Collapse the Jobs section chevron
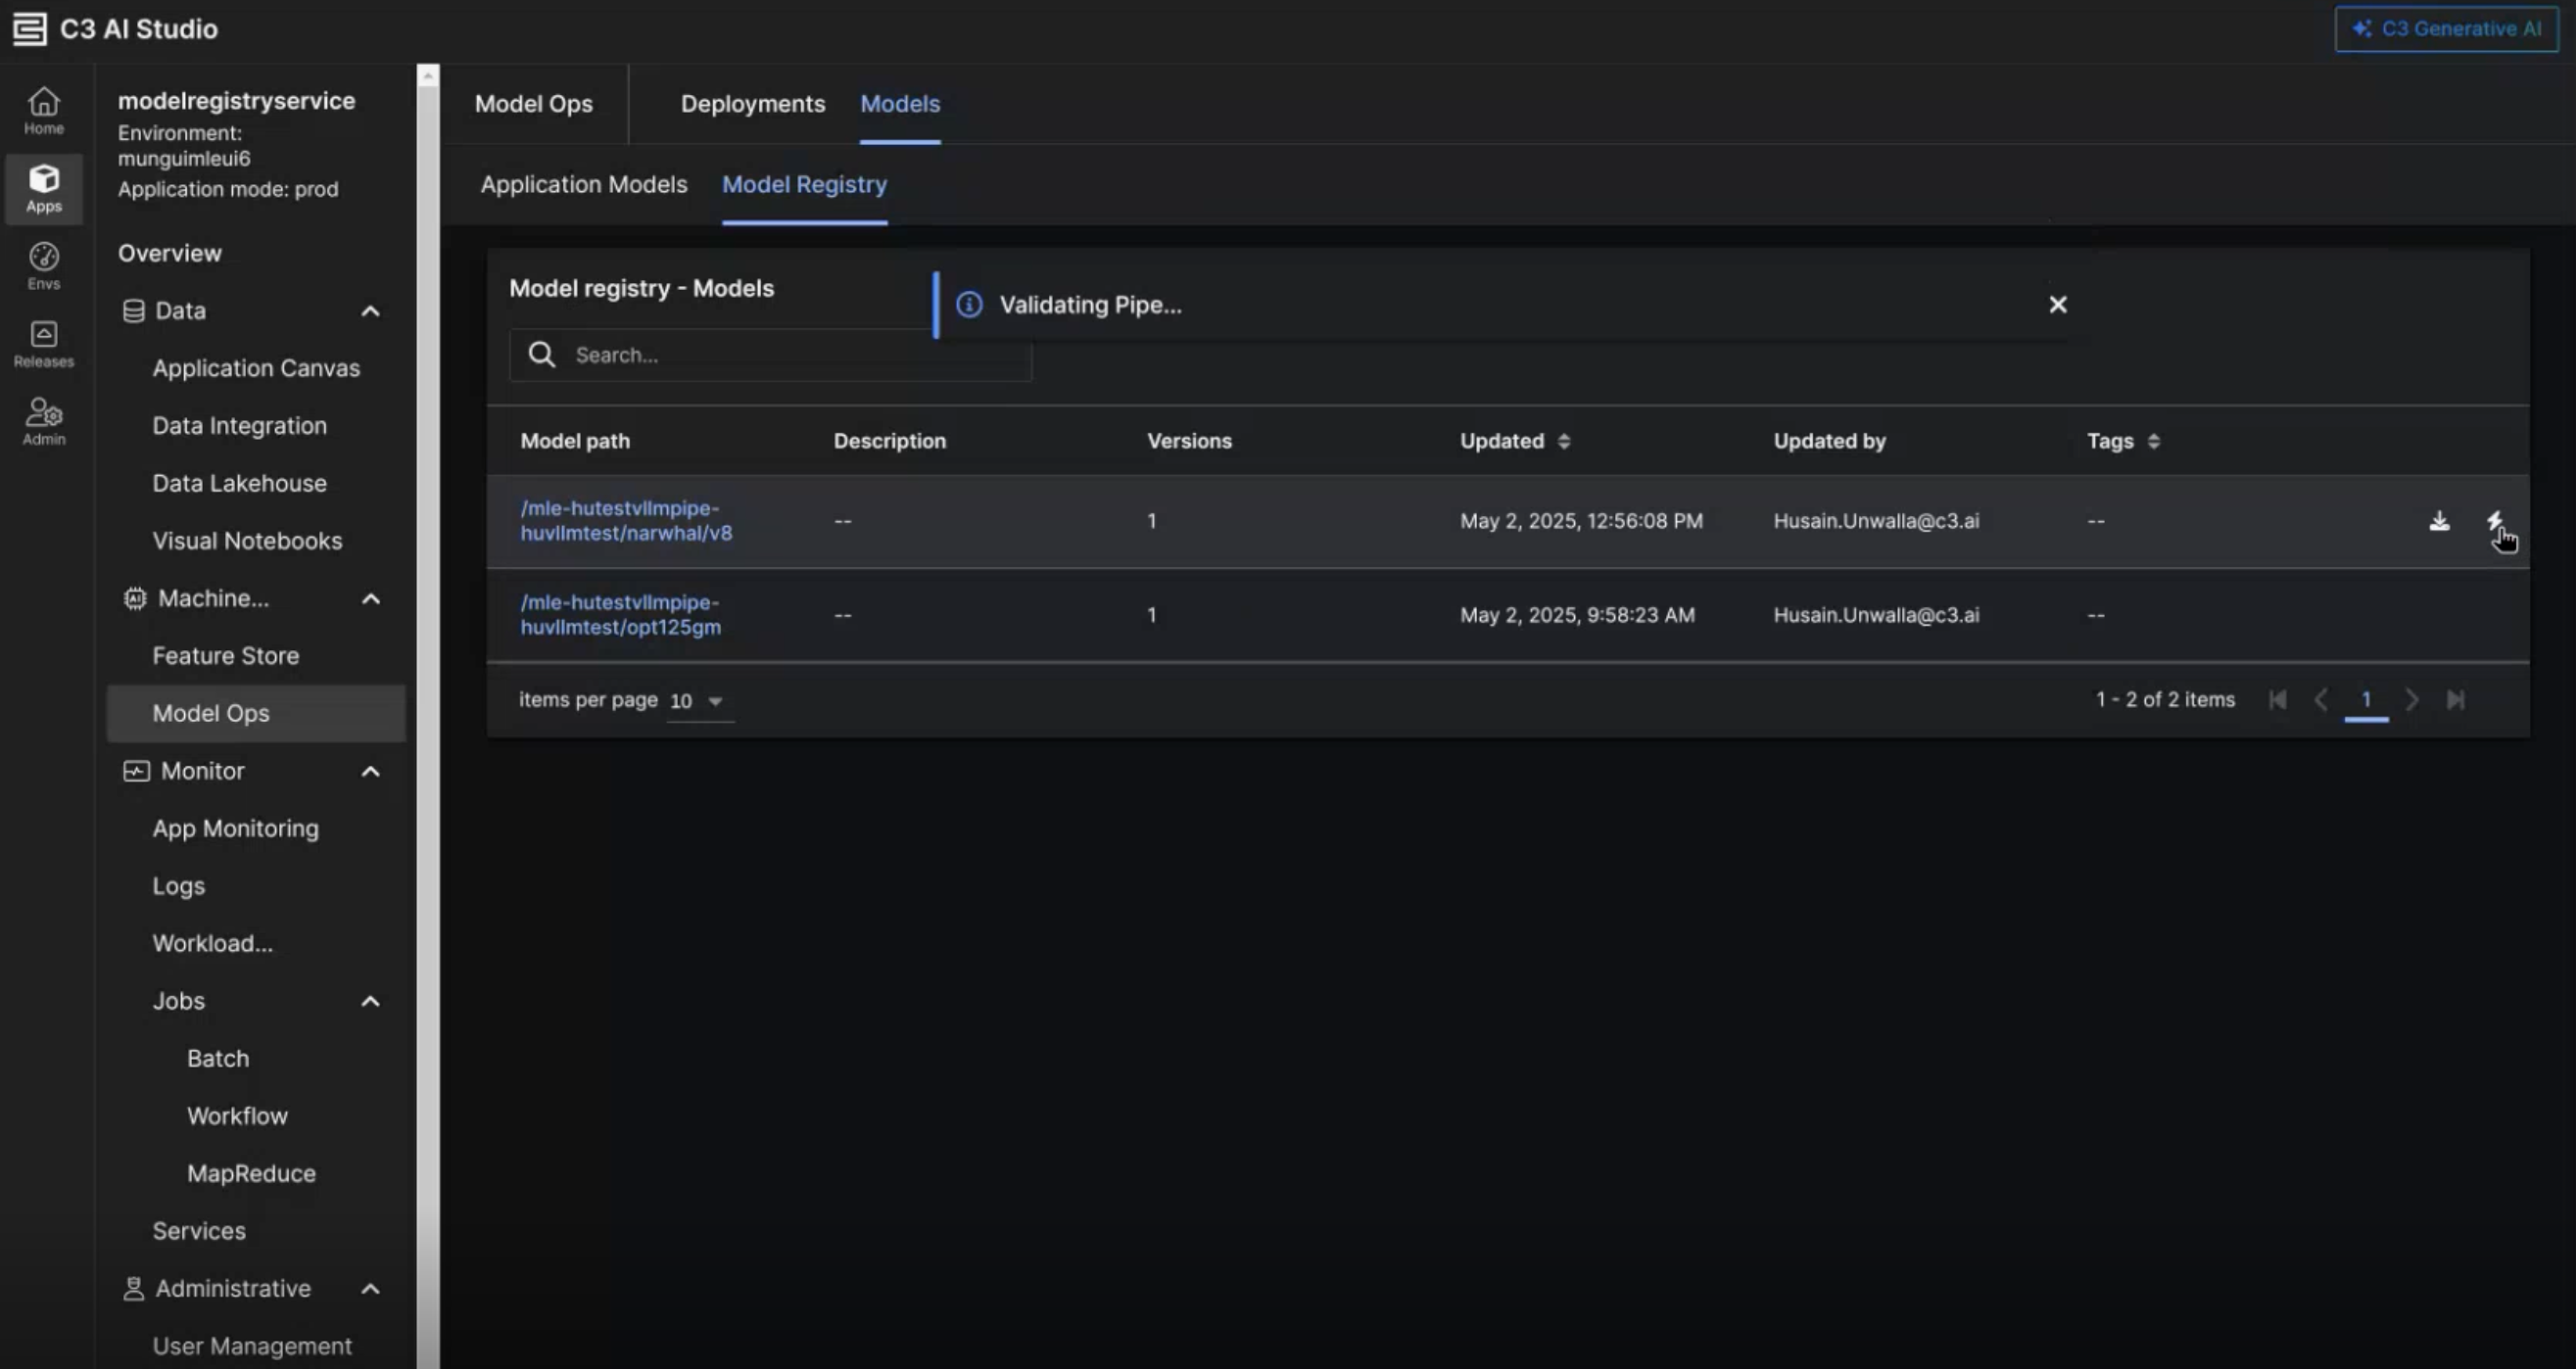 pyautogui.click(x=370, y=1001)
